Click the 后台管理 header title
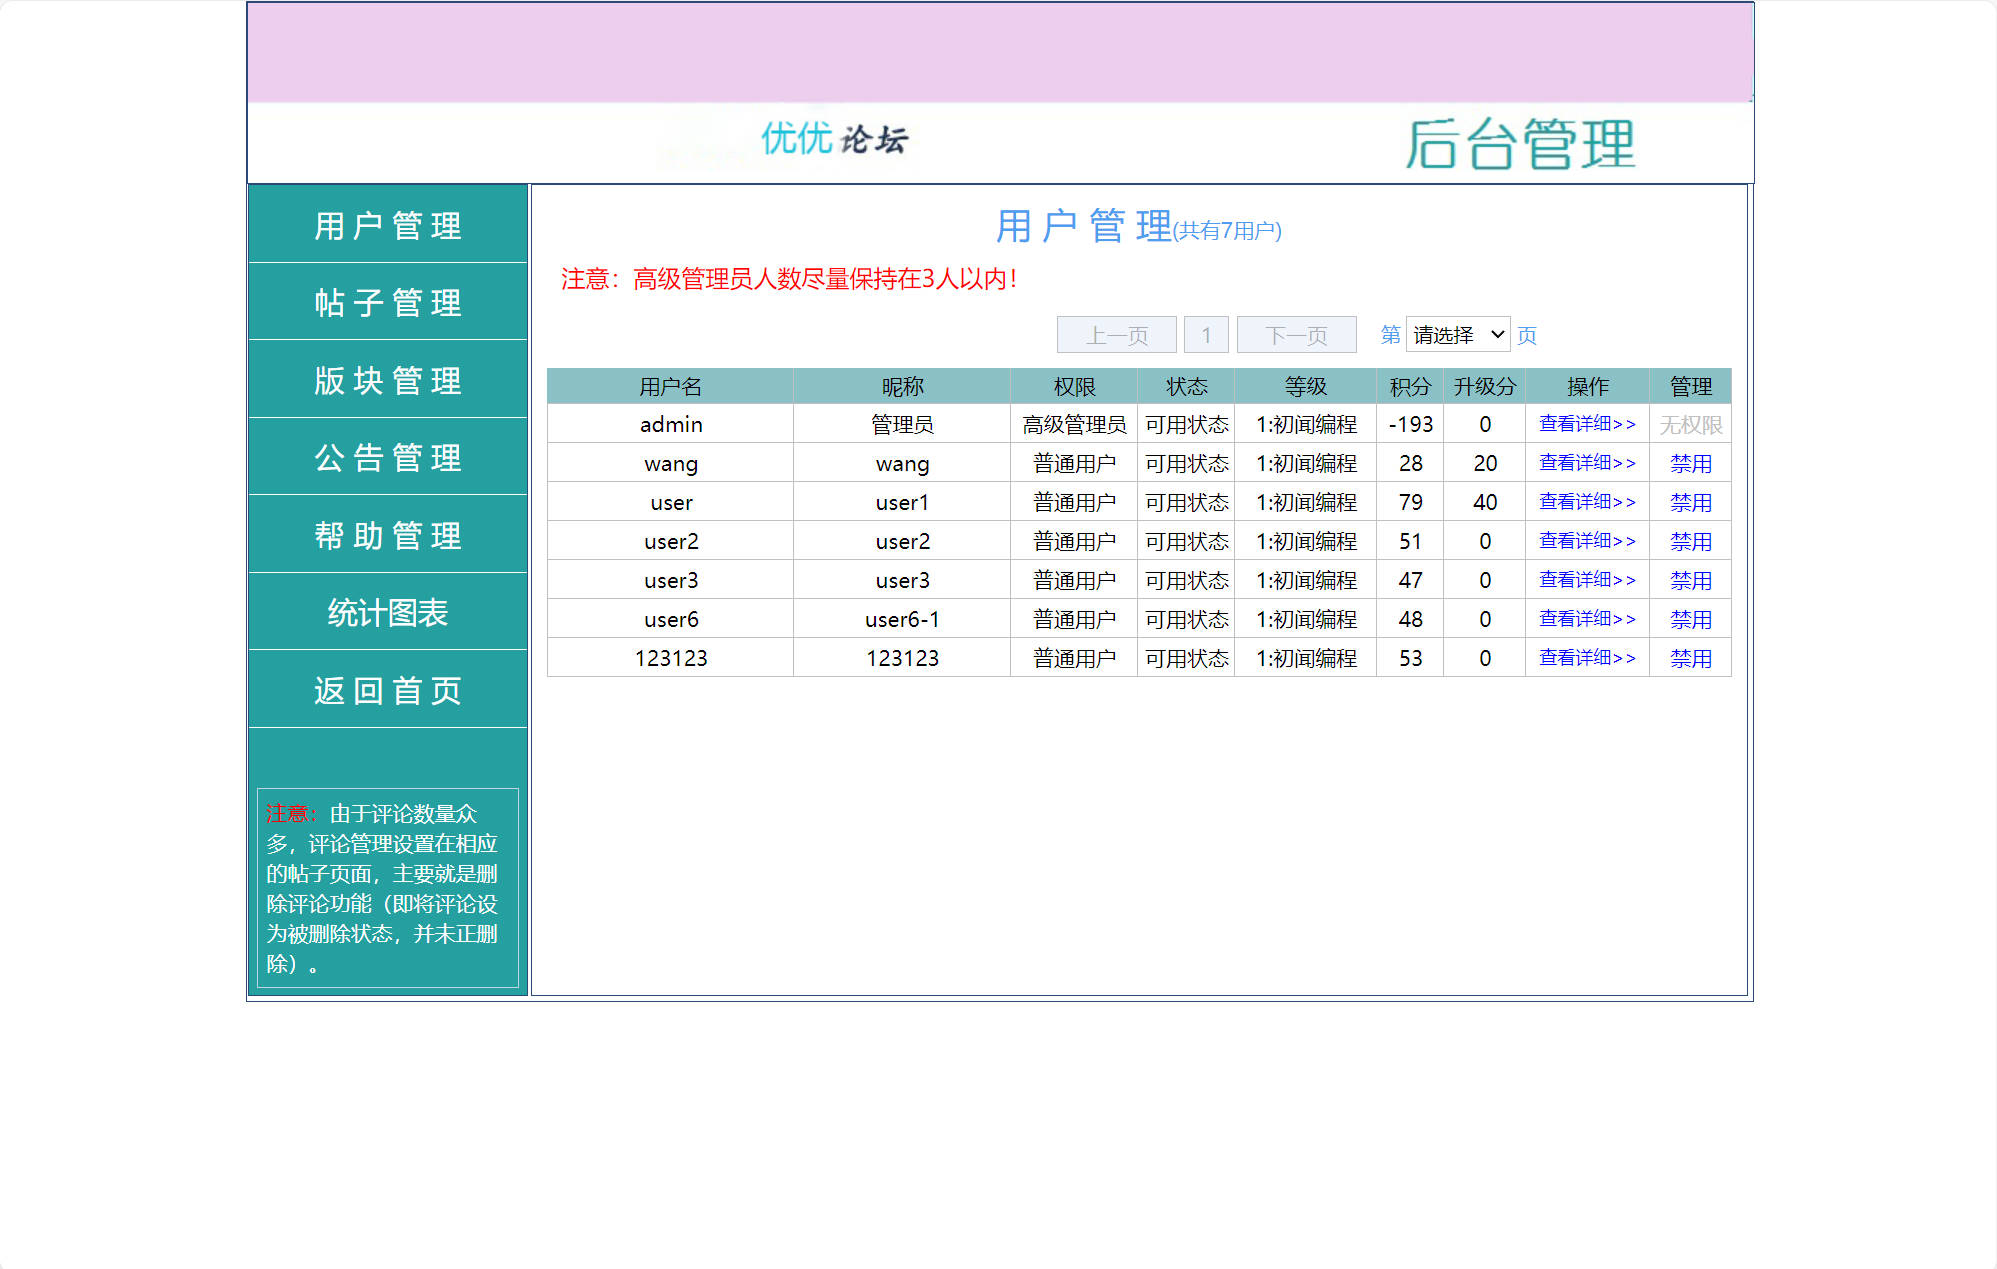Image resolution: width=1997 pixels, height=1269 pixels. (x=1521, y=145)
